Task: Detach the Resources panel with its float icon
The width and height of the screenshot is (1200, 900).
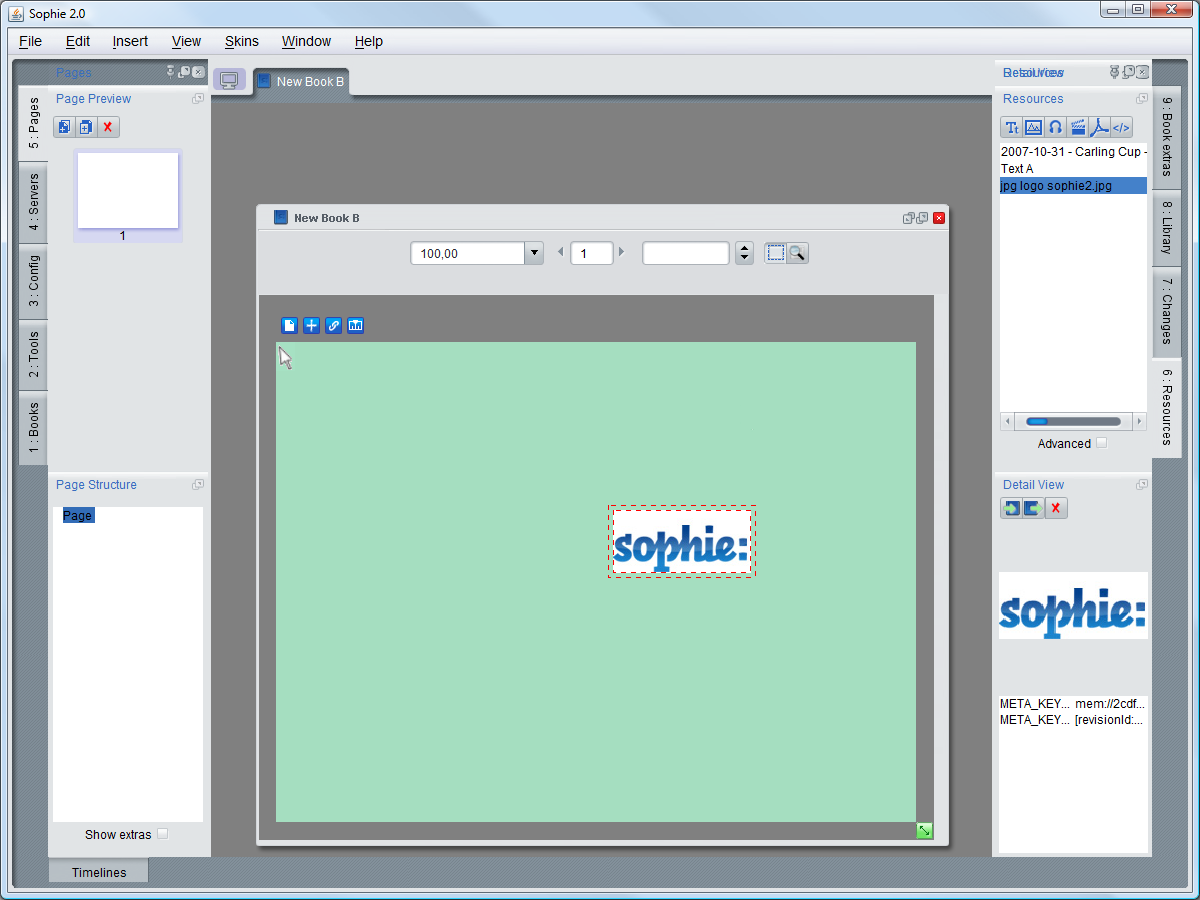Action: point(1142,98)
